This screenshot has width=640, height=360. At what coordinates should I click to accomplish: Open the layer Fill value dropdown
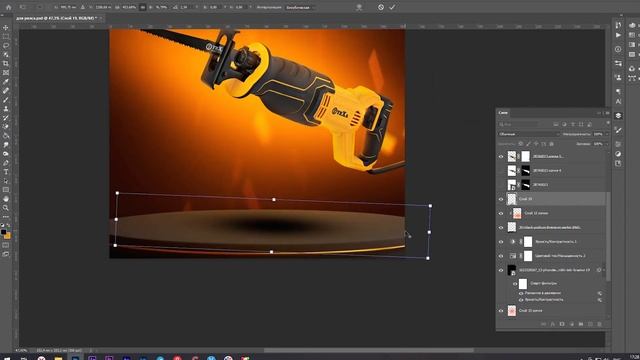tap(607, 144)
